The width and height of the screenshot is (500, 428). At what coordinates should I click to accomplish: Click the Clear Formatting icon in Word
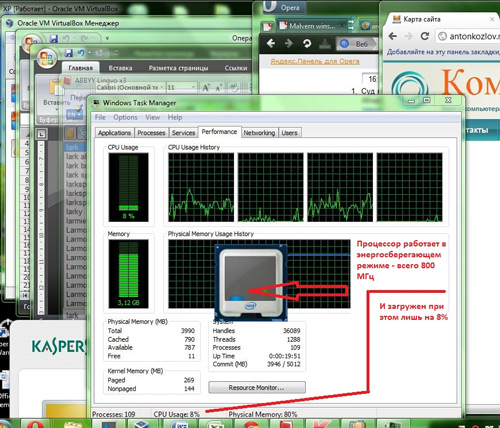click(234, 88)
